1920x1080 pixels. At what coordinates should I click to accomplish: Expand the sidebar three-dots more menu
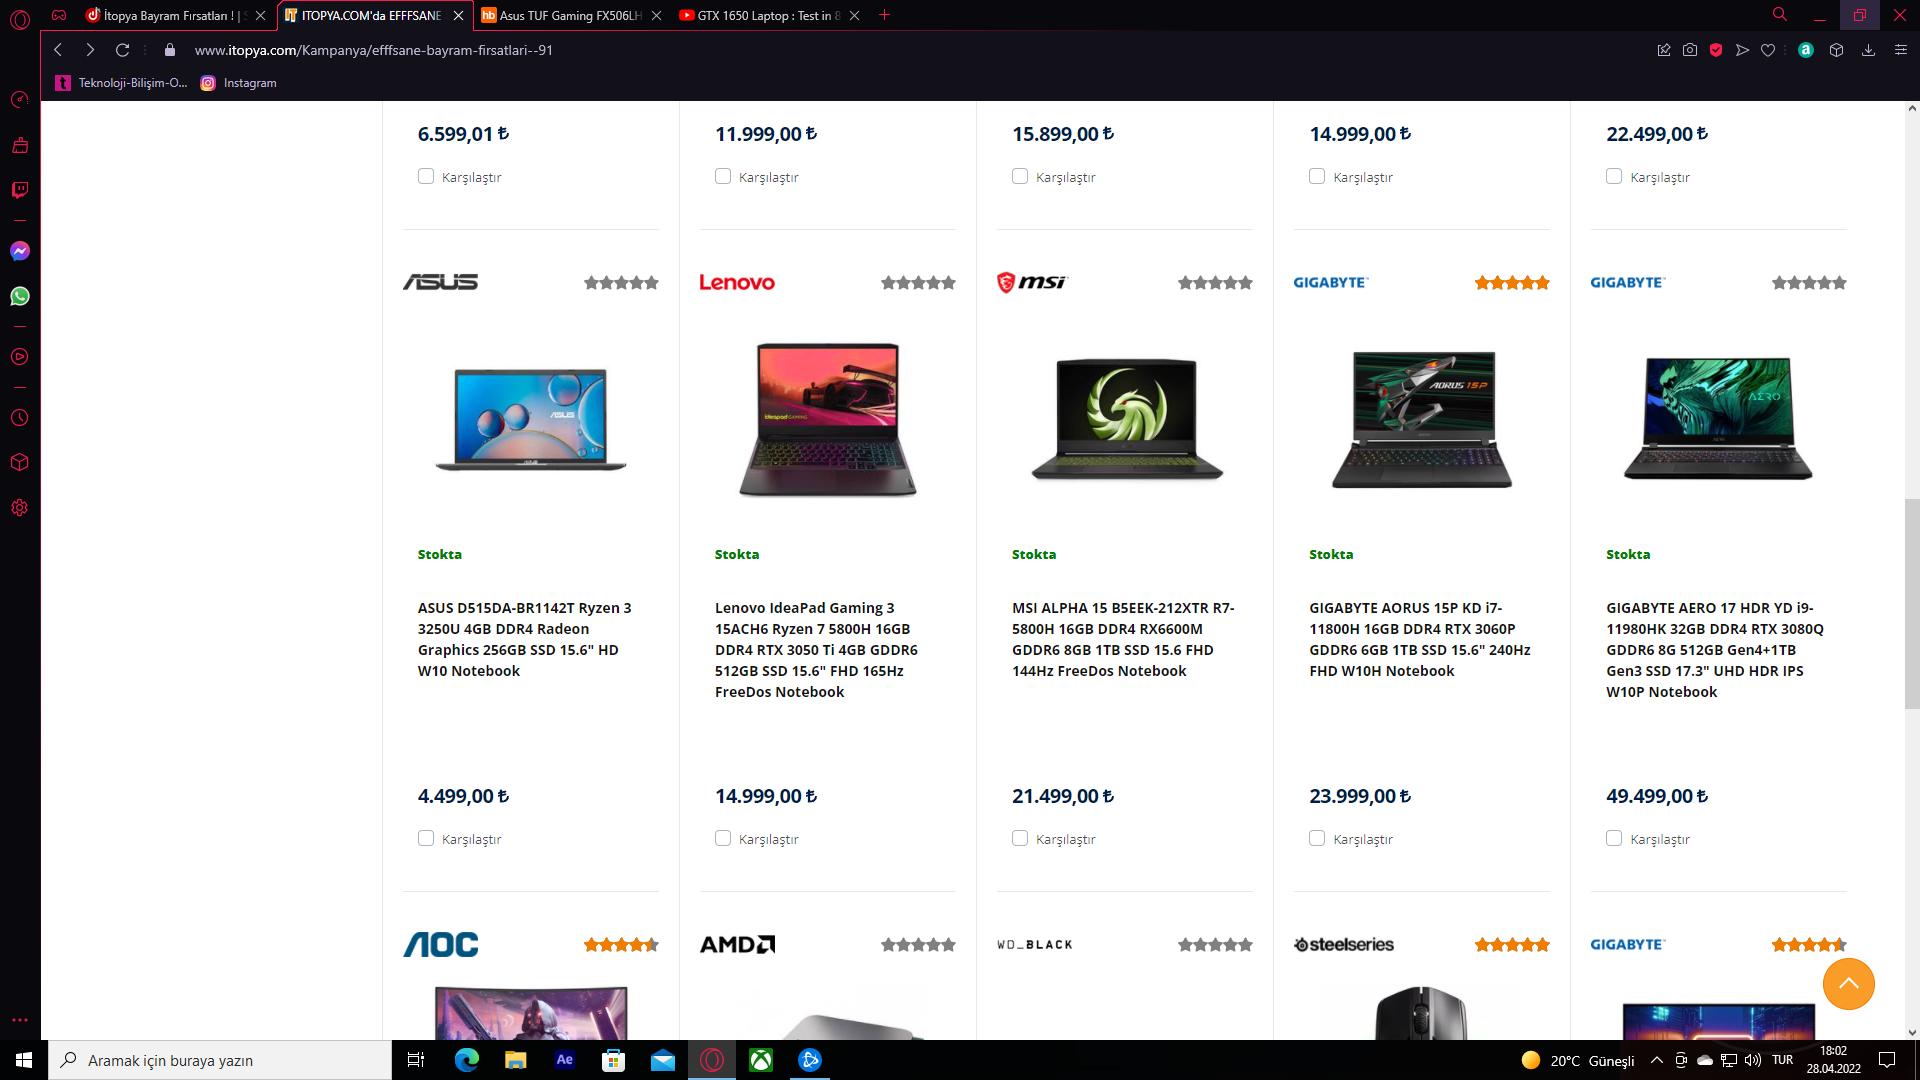(x=20, y=1020)
